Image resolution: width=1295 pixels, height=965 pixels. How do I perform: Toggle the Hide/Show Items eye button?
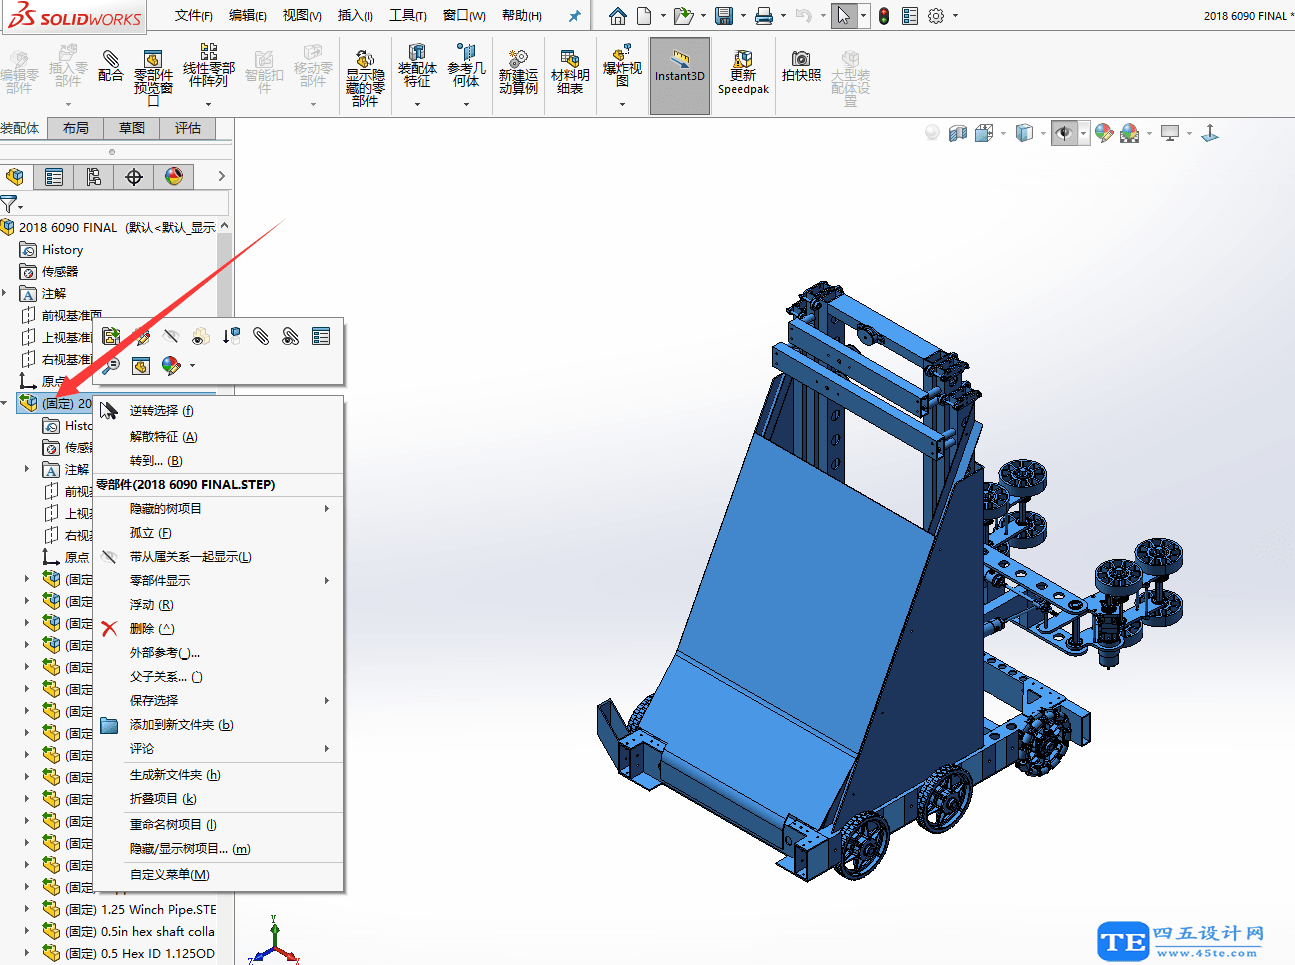tap(1064, 133)
